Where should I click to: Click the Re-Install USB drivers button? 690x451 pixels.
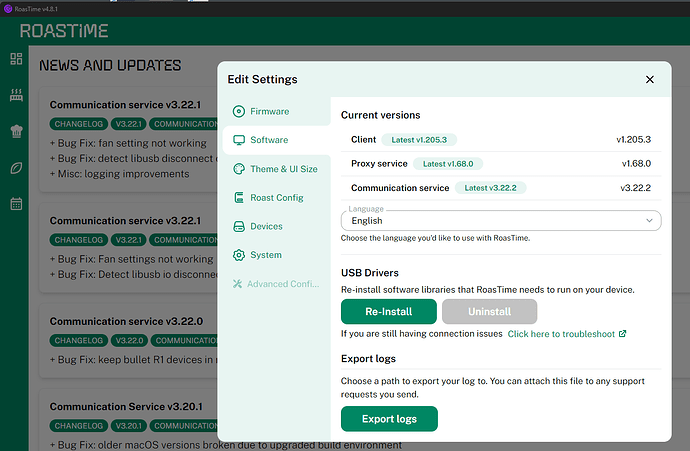tap(389, 312)
